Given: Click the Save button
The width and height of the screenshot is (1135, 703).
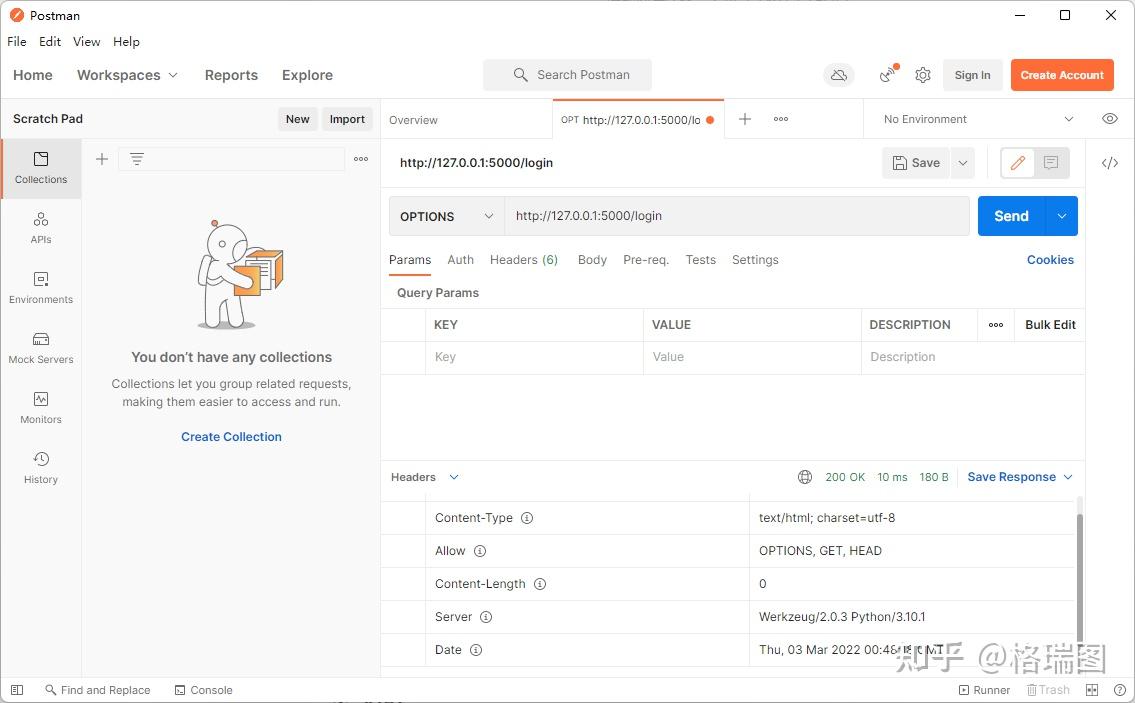Looking at the screenshot, I should tap(916, 163).
